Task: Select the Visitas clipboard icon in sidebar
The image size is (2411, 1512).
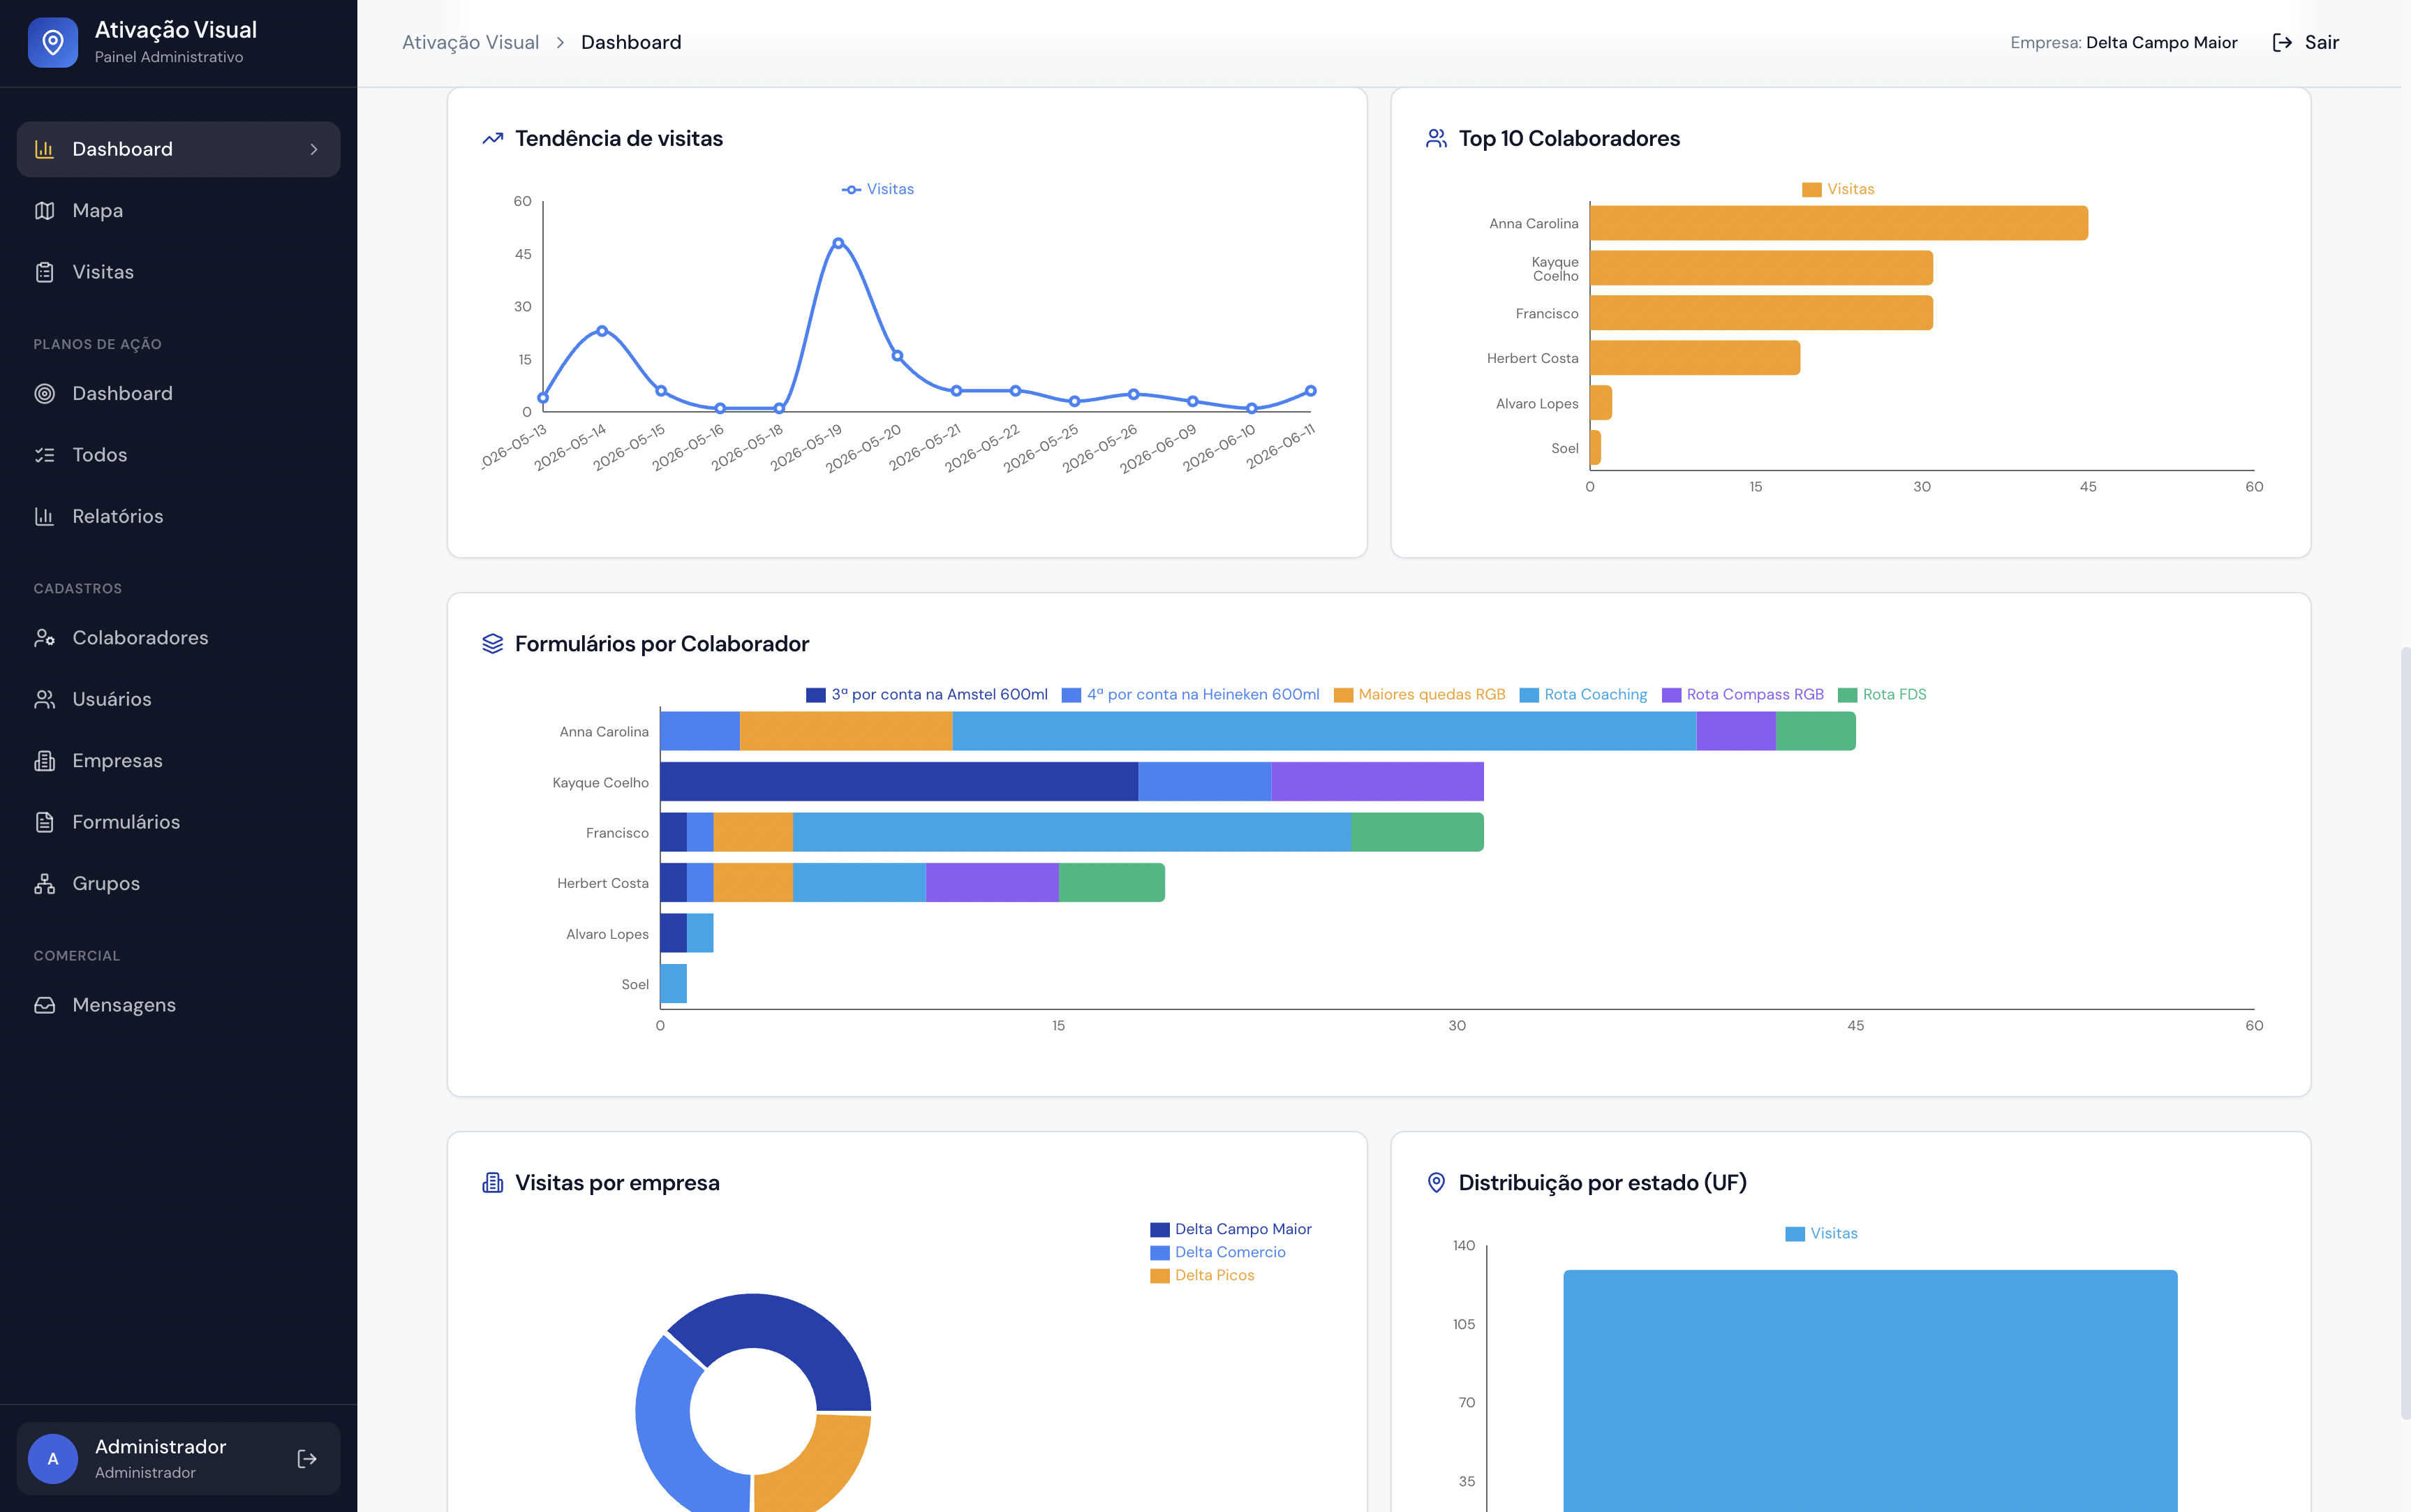Action: point(44,272)
